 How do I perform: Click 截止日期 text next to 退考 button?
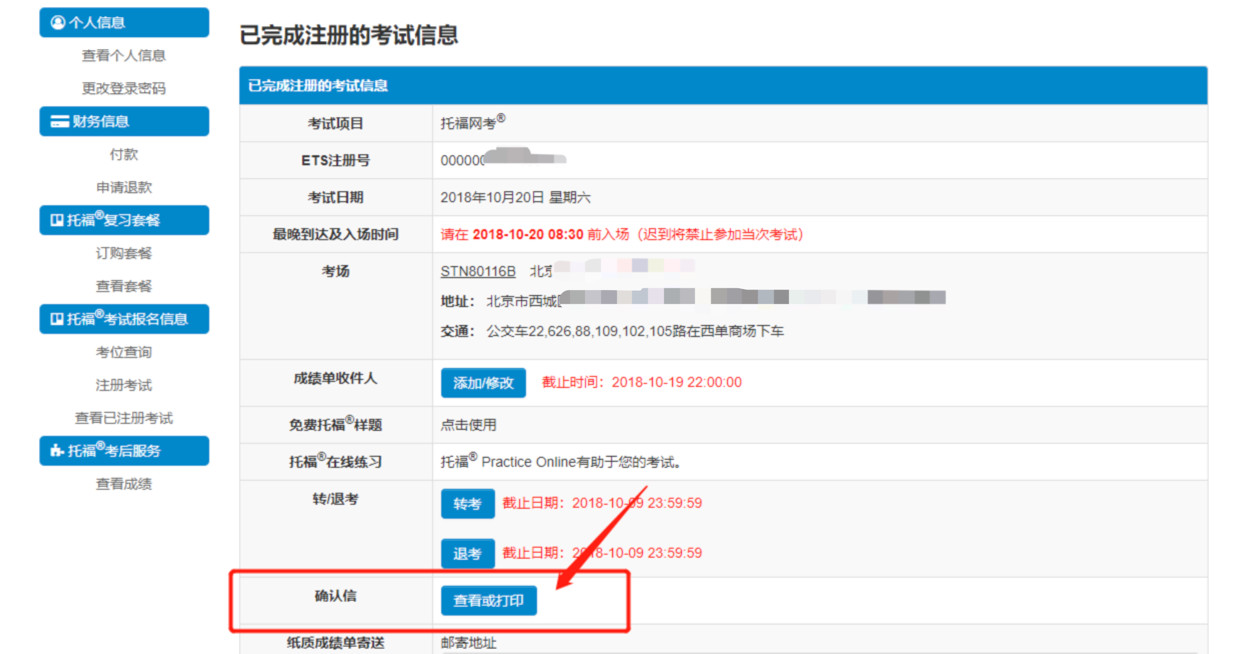602,553
